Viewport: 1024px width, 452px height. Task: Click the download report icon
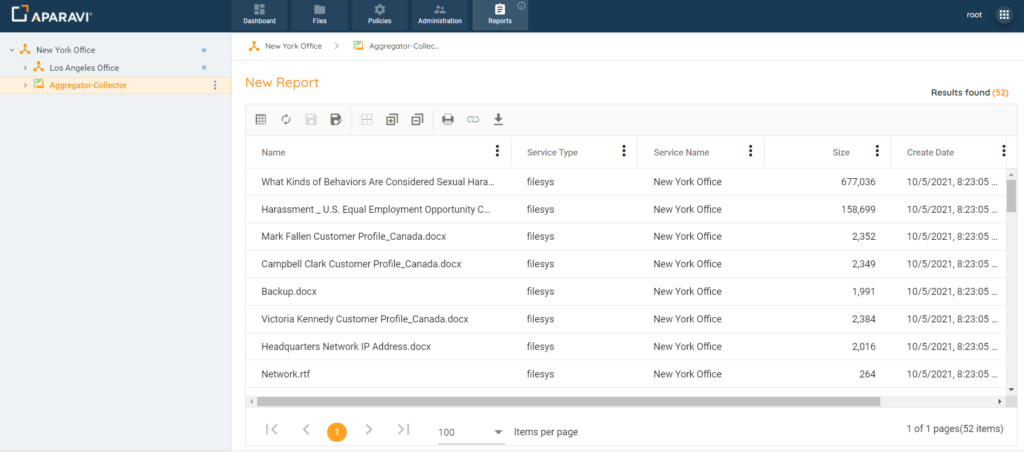click(498, 120)
